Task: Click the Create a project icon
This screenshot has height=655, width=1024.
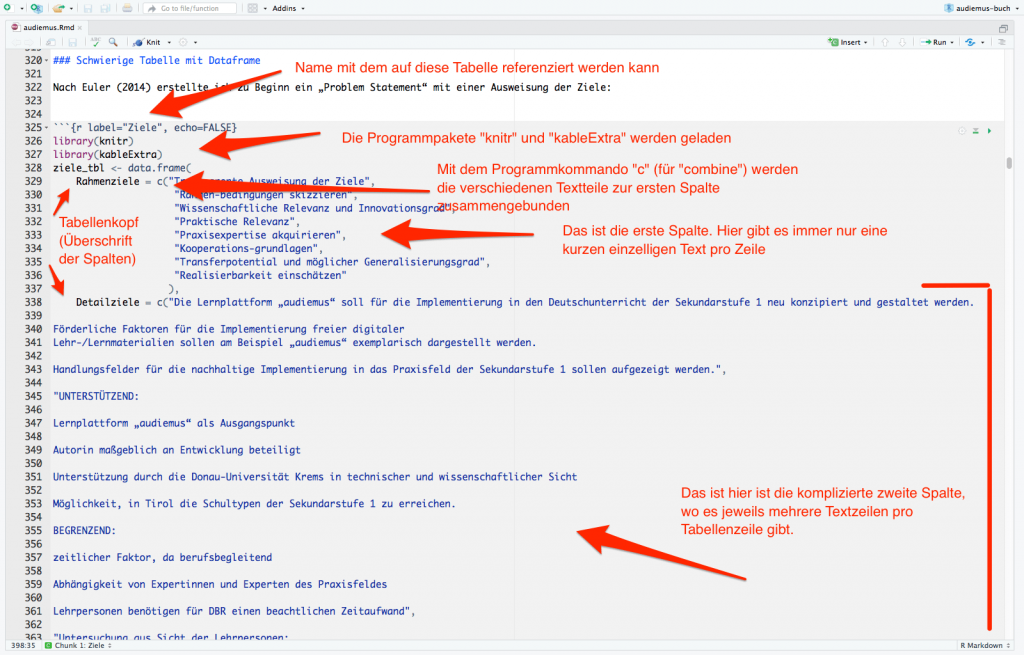Action: [37, 8]
